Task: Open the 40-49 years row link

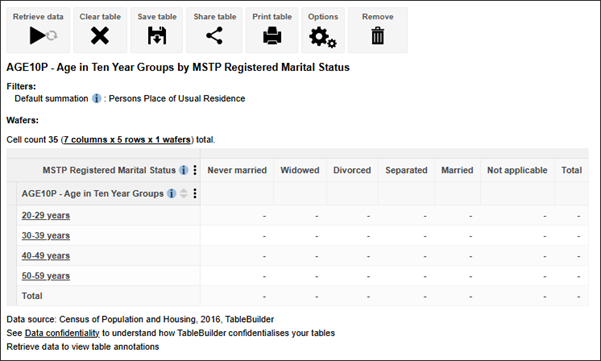Action: pos(46,256)
